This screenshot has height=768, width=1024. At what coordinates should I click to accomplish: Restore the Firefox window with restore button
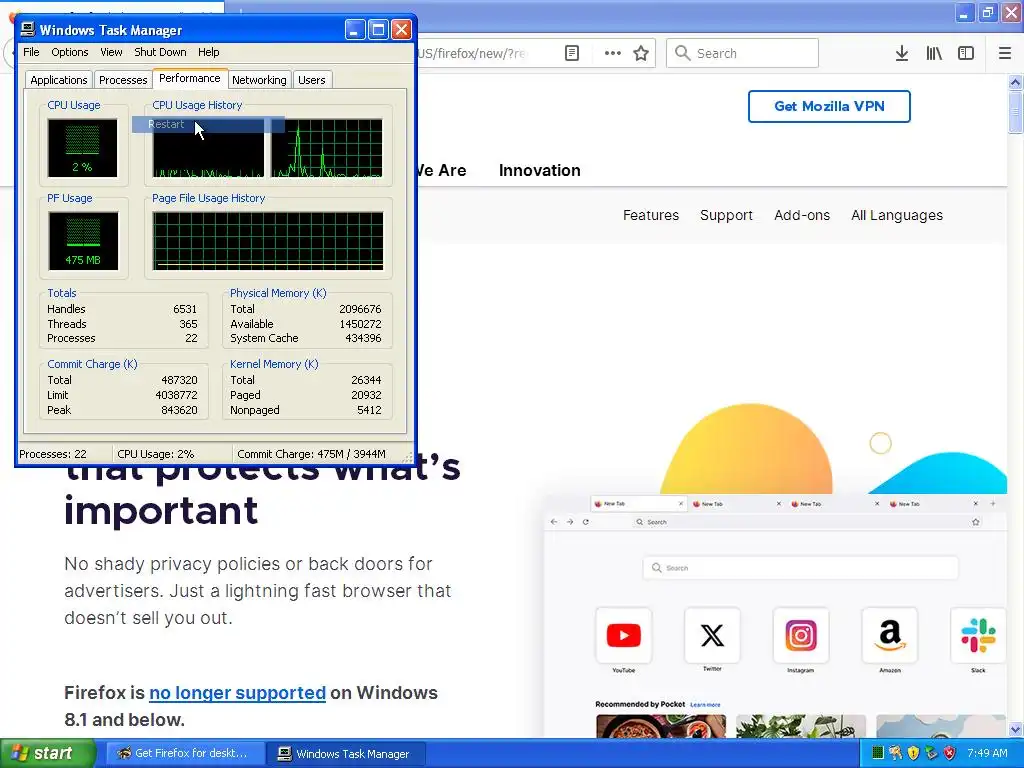click(988, 12)
